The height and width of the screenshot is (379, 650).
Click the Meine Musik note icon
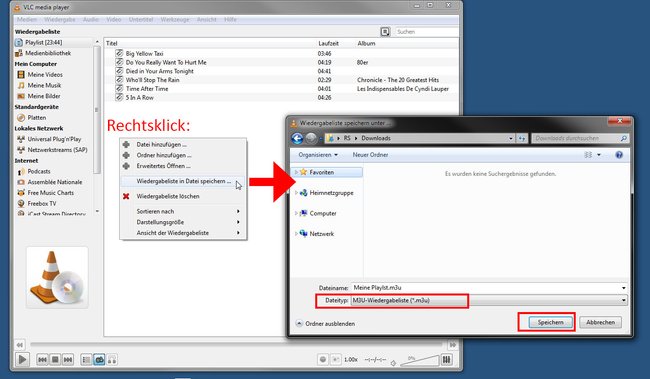point(21,85)
